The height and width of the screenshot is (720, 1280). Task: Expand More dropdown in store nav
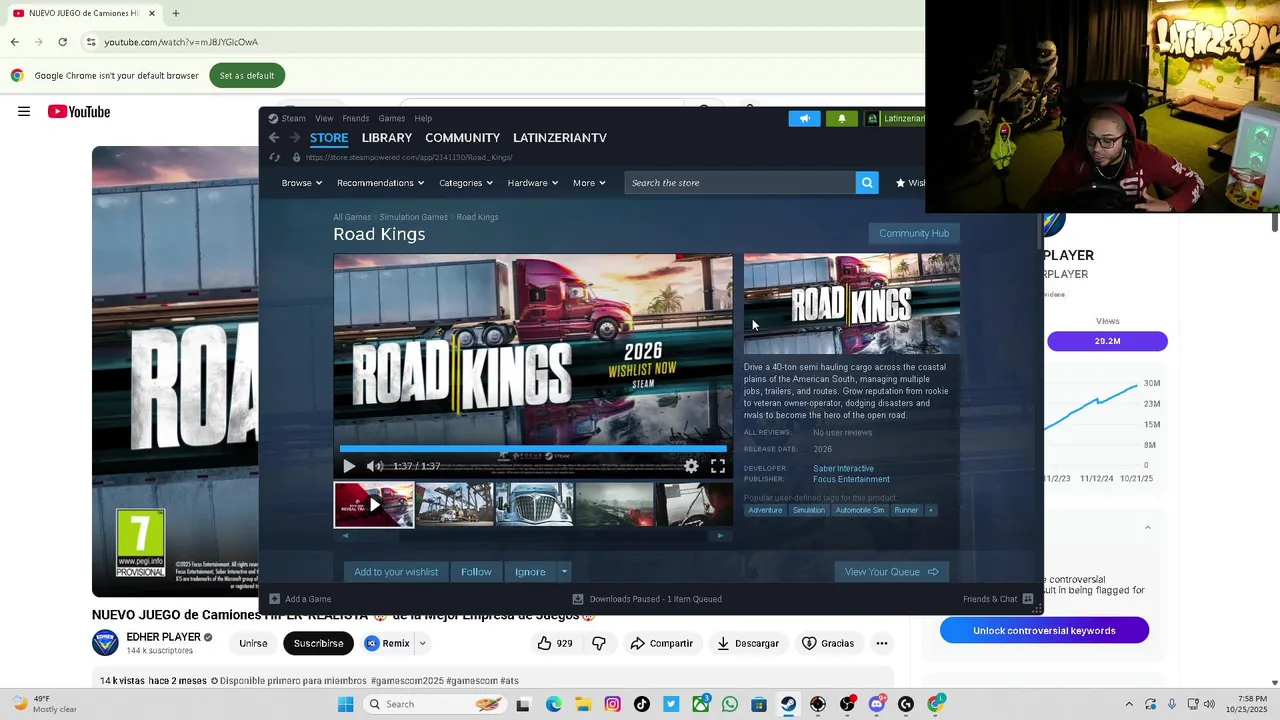(589, 183)
